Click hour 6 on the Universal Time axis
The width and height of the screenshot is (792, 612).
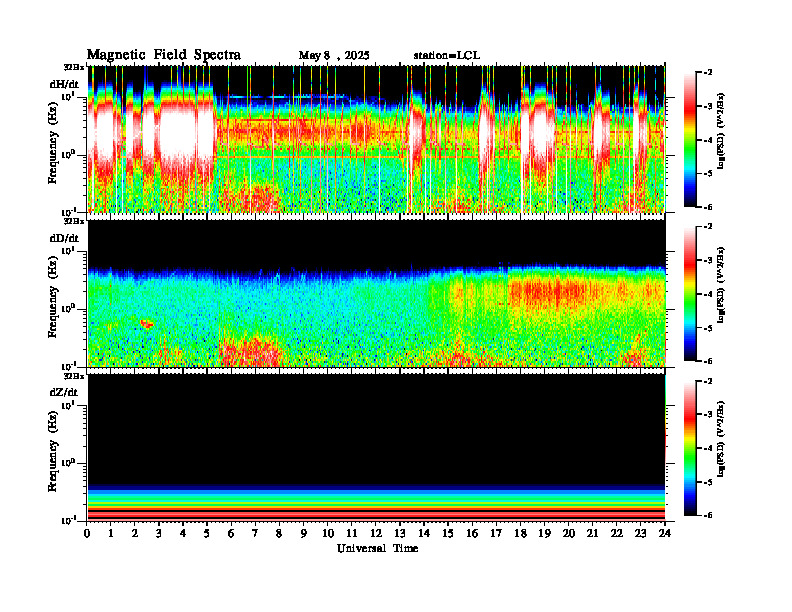pos(231,533)
